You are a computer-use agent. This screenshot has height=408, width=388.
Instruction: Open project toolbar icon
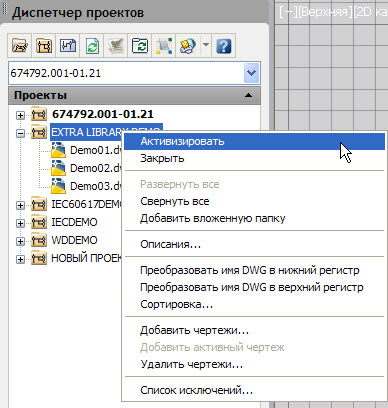20,46
